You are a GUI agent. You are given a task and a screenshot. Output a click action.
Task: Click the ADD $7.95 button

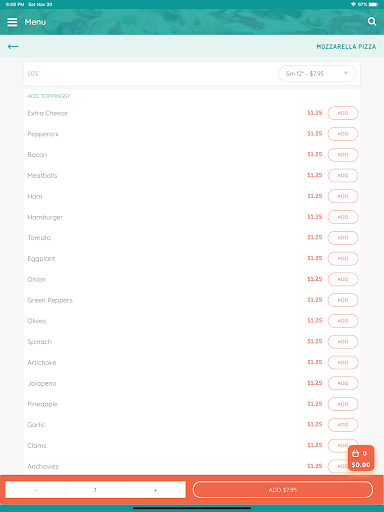pyautogui.click(x=283, y=490)
